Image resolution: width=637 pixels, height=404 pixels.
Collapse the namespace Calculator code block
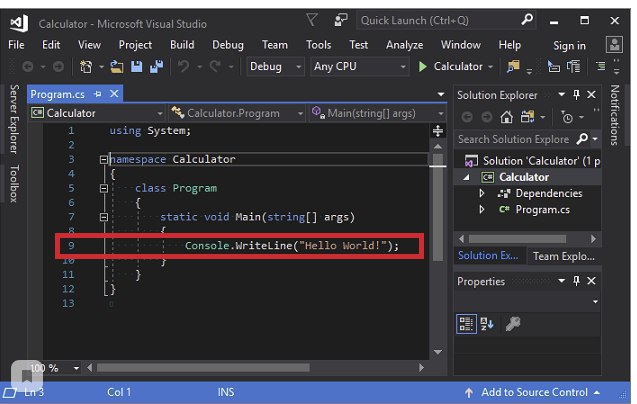[104, 160]
